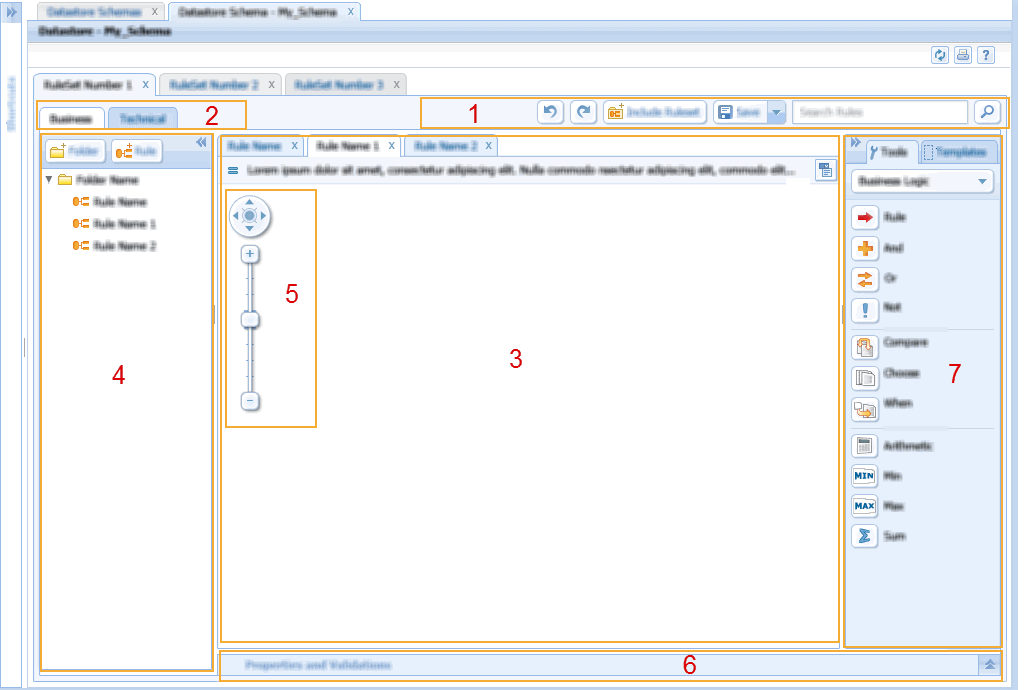Toggle the rule description lines icon
1024x690 pixels.
point(232,170)
